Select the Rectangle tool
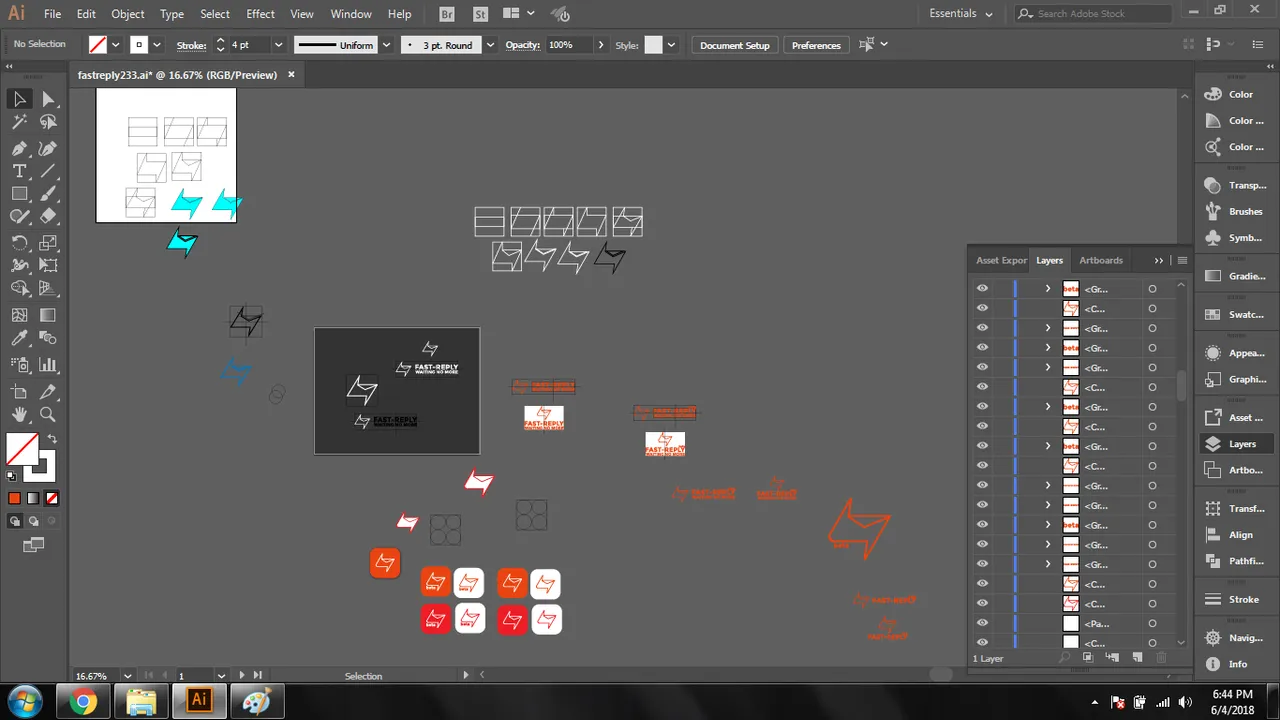Viewport: 1280px width, 720px height. (x=19, y=194)
